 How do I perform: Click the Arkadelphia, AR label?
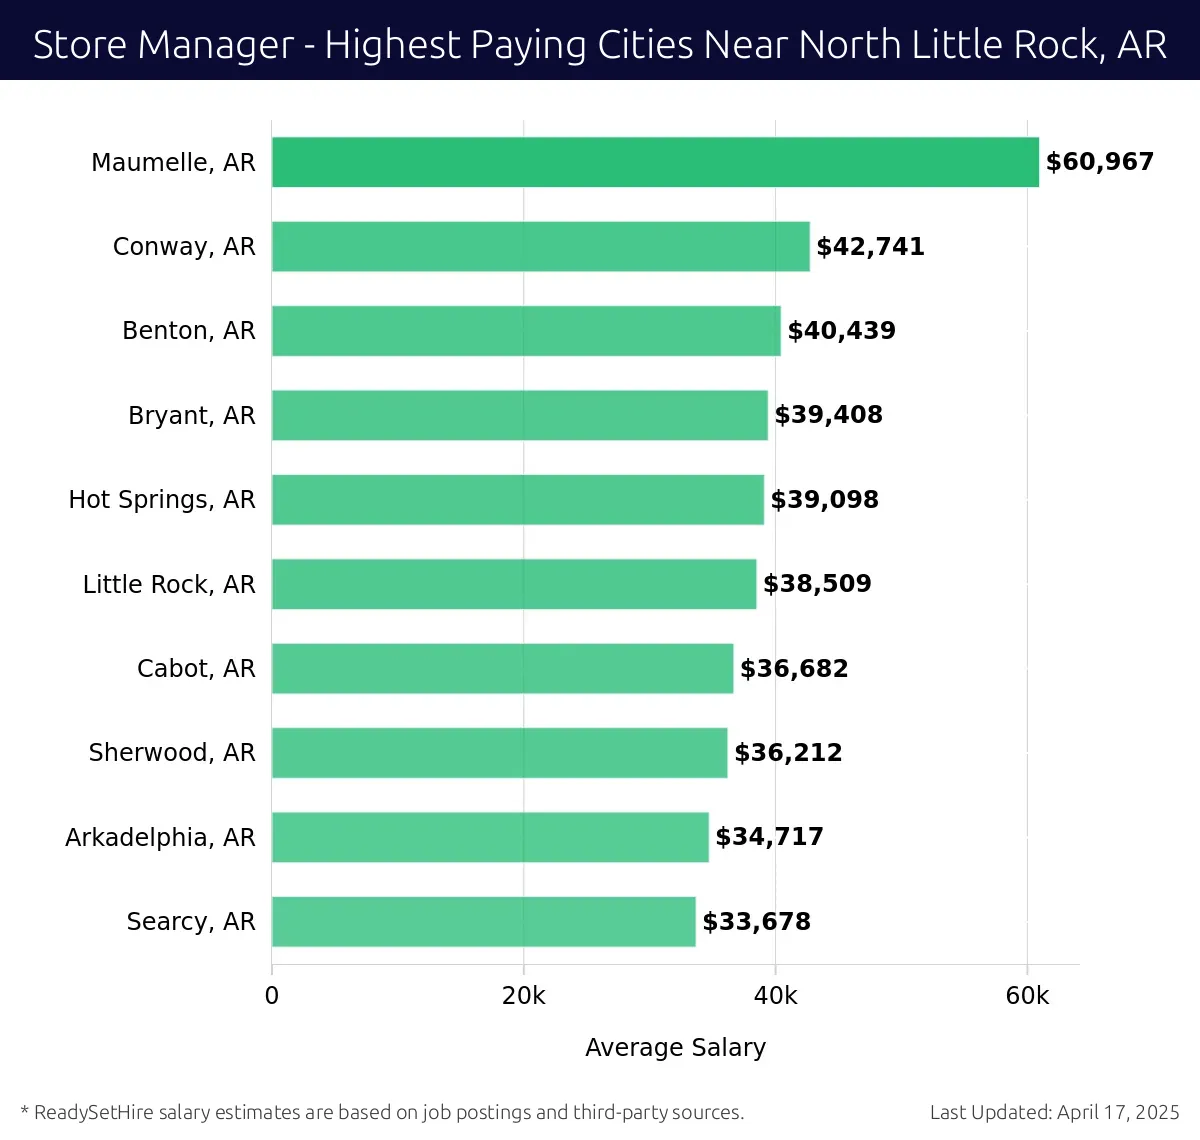pos(160,838)
